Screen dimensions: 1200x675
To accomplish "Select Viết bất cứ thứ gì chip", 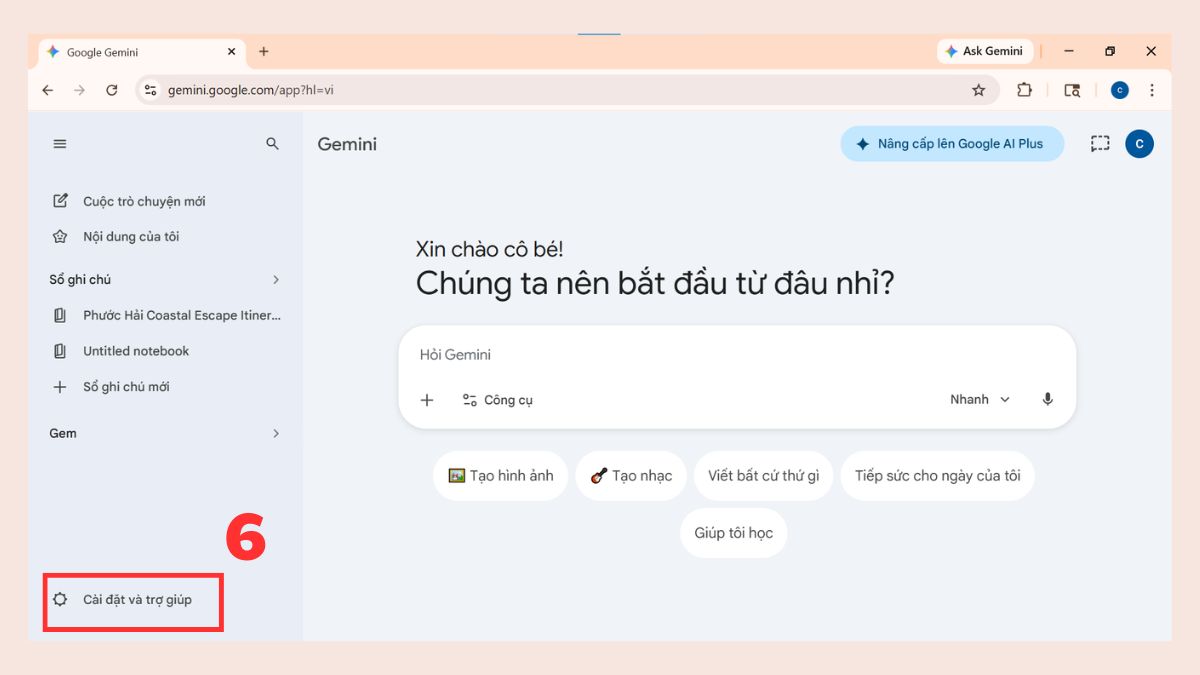I will pyautogui.click(x=764, y=476).
